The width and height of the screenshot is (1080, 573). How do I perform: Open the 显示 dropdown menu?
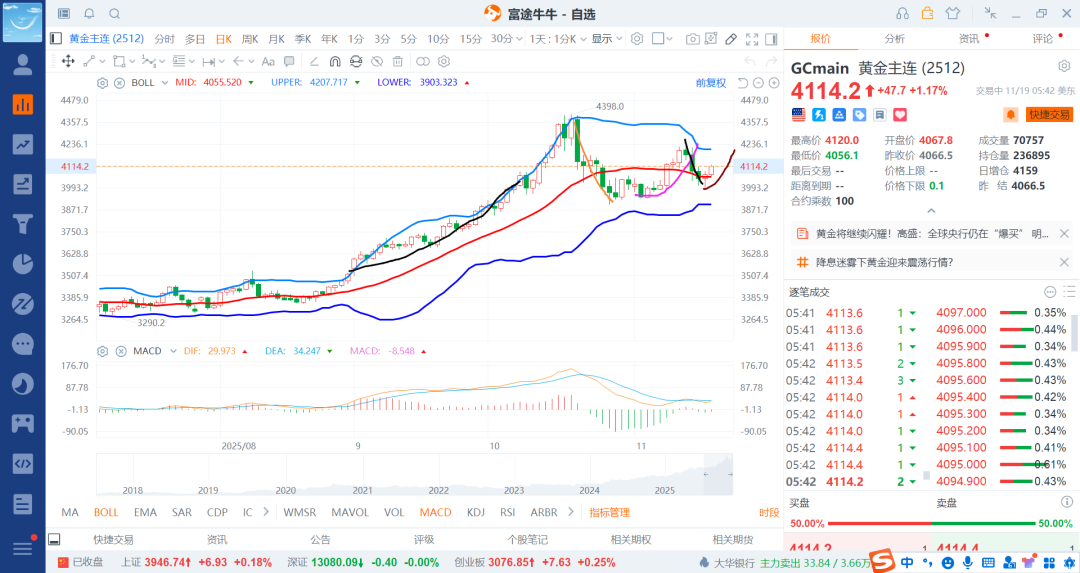click(x=605, y=39)
